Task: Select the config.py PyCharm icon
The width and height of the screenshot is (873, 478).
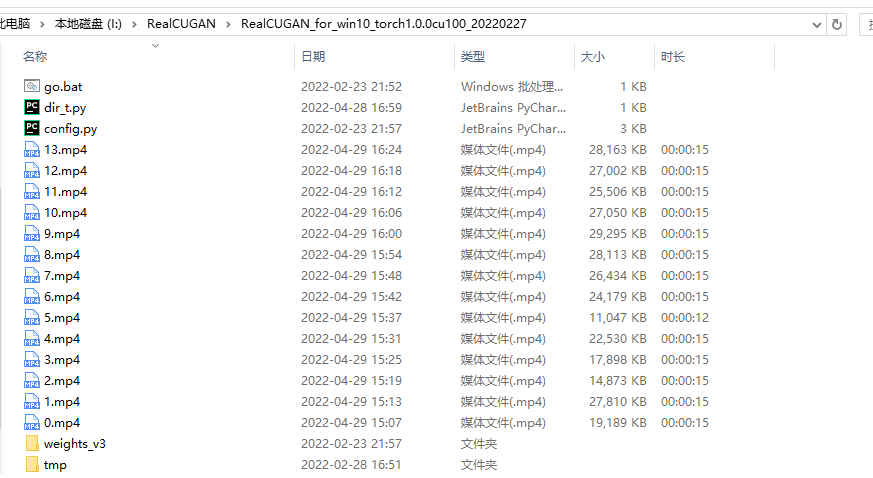Action: click(x=32, y=128)
